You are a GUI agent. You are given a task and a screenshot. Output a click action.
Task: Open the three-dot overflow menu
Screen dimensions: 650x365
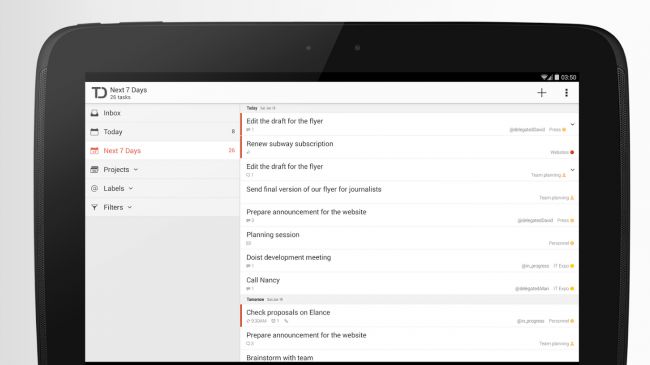tap(566, 92)
